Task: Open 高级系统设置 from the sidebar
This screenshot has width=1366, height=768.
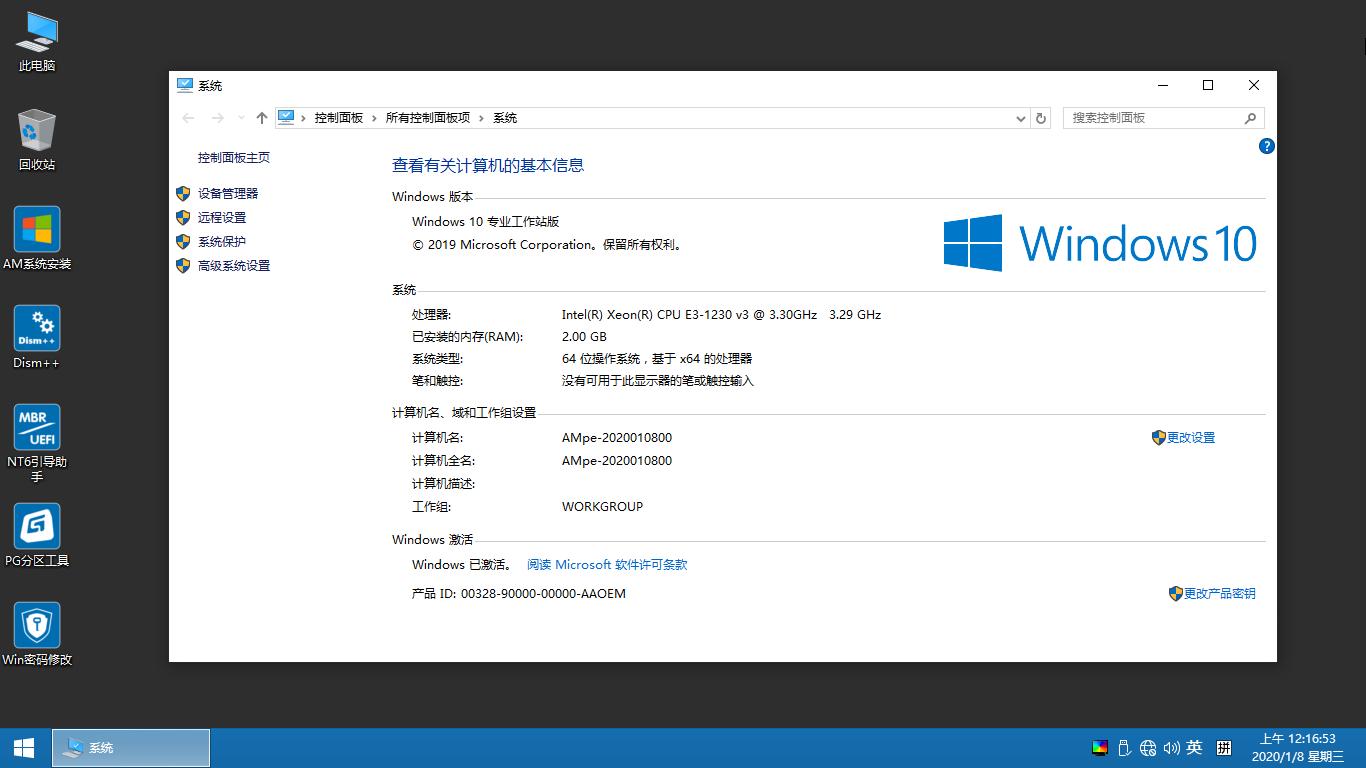Action: coord(234,266)
